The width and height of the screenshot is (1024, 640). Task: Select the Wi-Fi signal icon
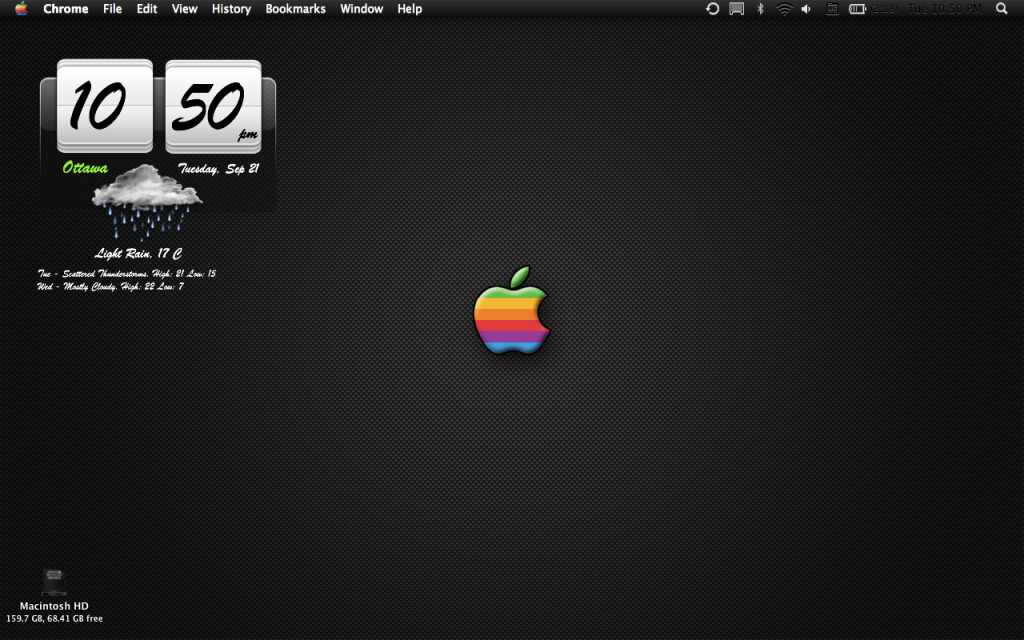[x=785, y=9]
